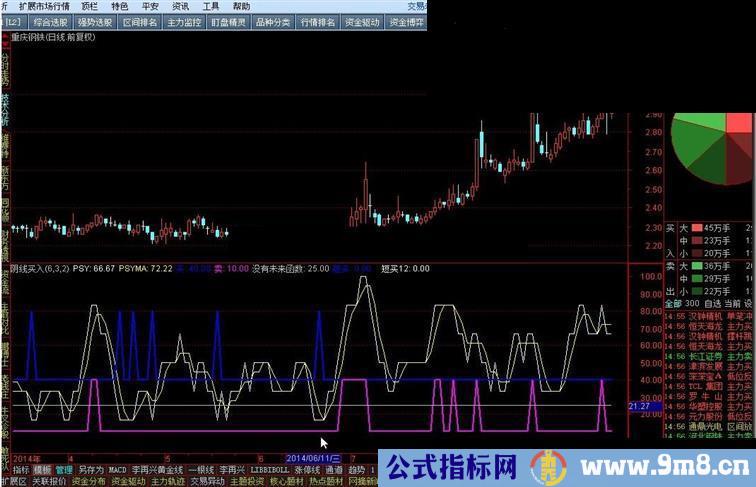Open 行情排名 from the toolbar
756x487 pixels.
pyautogui.click(x=316, y=21)
